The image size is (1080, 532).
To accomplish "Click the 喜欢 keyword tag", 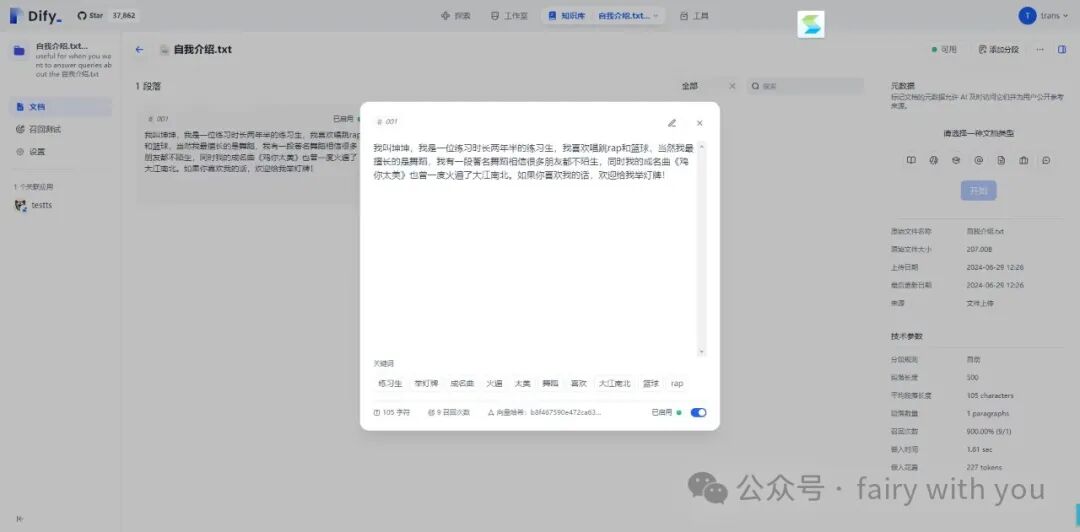I will point(578,383).
